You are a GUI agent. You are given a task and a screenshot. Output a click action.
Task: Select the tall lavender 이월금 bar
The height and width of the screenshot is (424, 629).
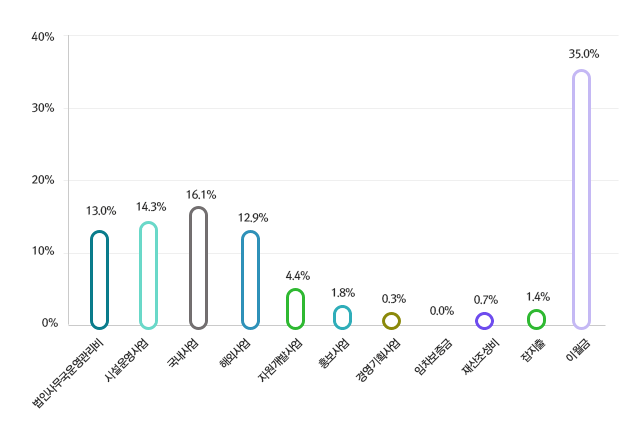point(581,199)
